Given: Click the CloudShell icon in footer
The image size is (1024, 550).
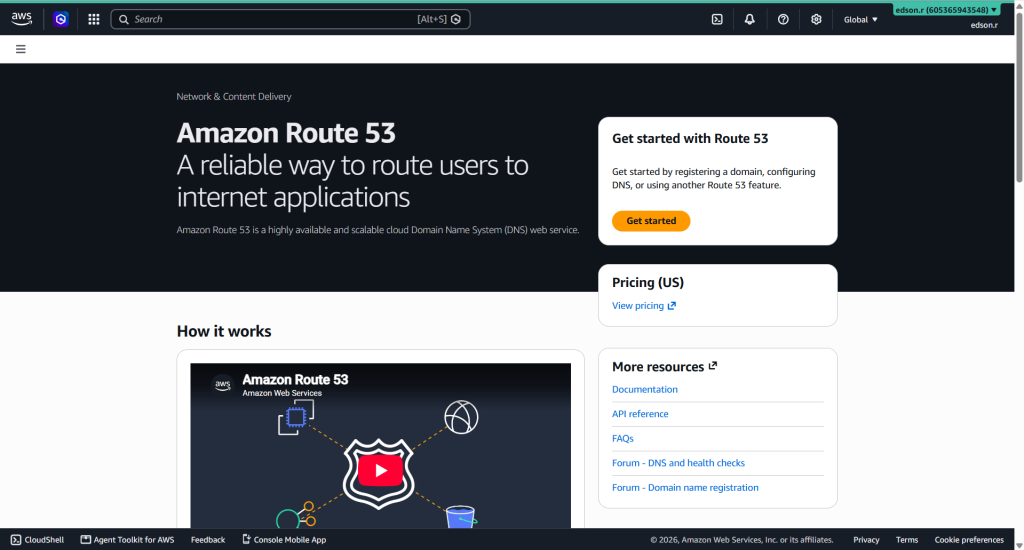Looking at the screenshot, I should click(16, 540).
